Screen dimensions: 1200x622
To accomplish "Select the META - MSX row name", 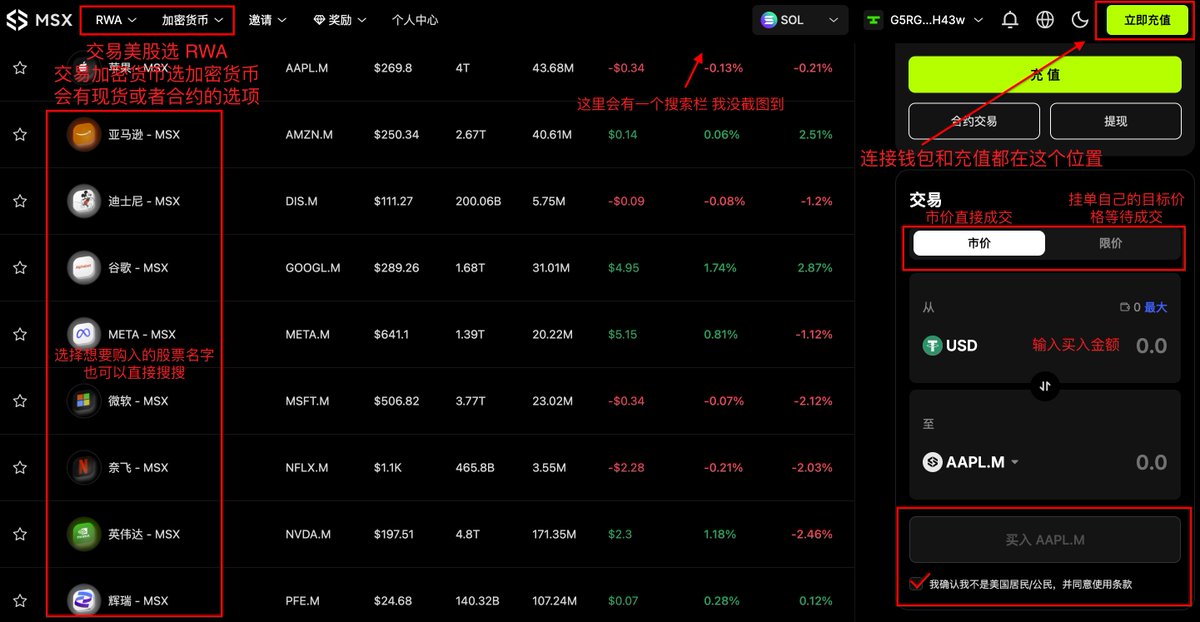I will click(142, 334).
